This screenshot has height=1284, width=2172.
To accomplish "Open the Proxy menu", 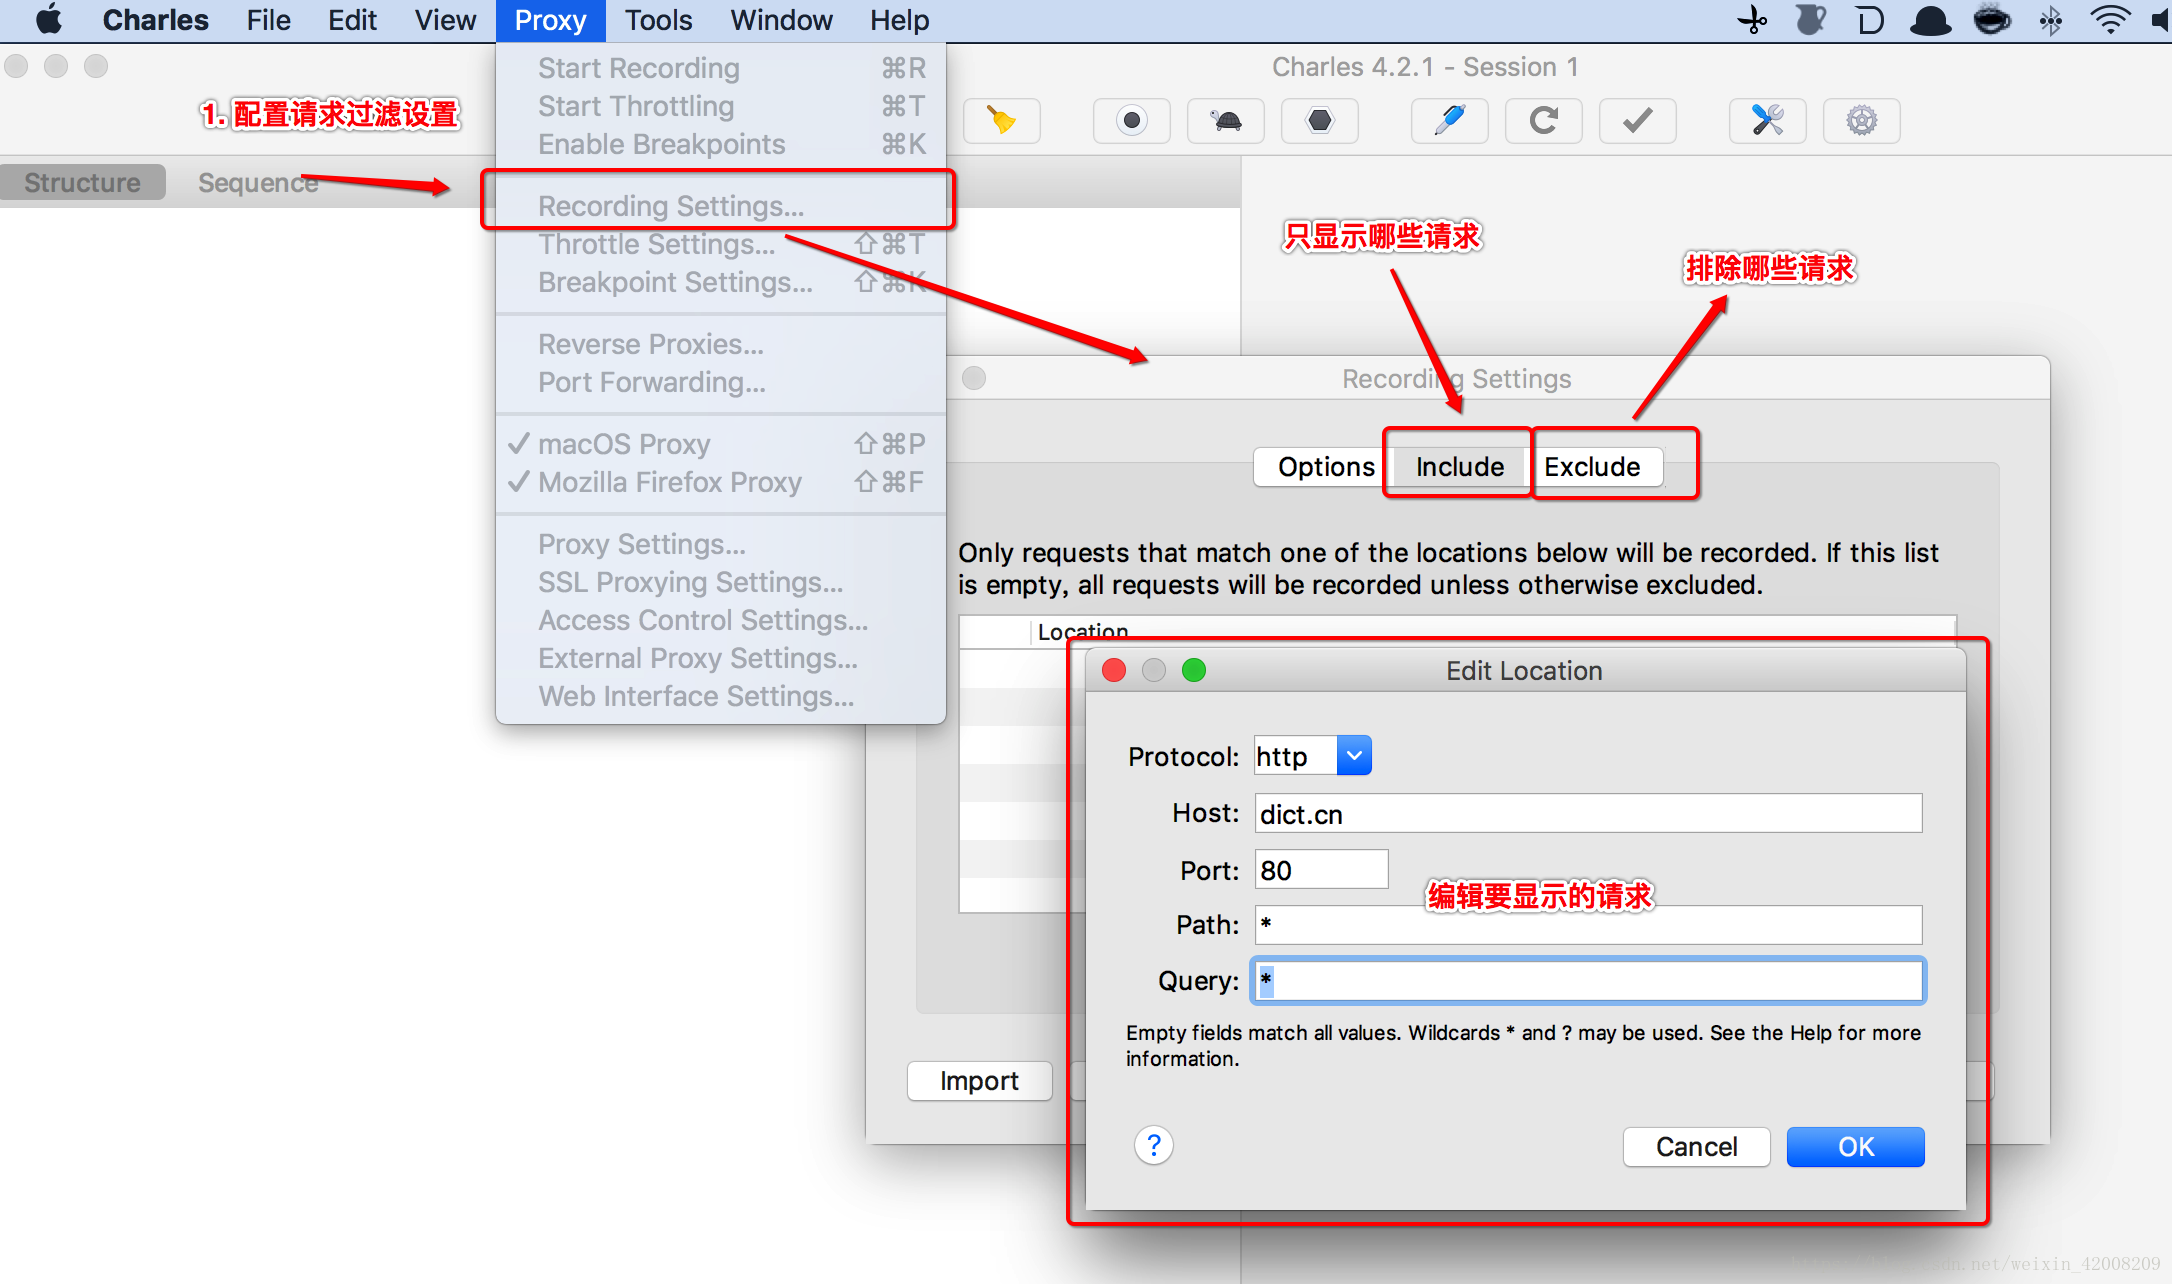I will point(550,20).
